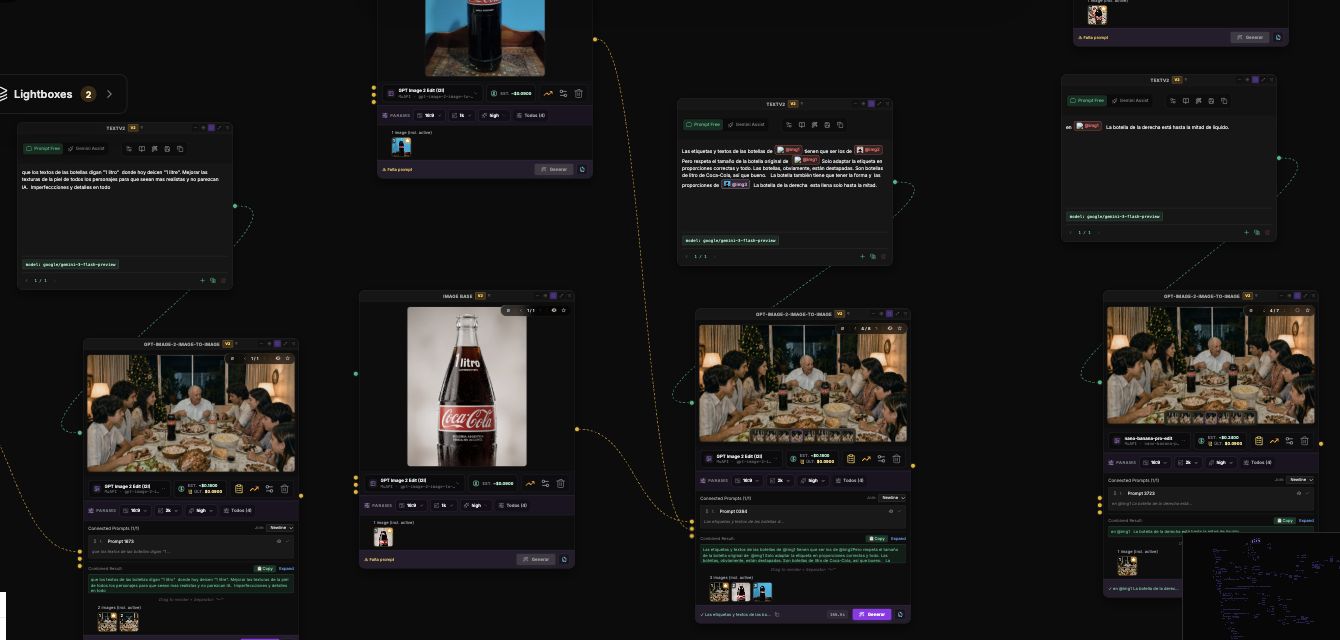Click copy icon beside purple Generar button
Viewport: 1340px width, 640px height.
[900, 614]
